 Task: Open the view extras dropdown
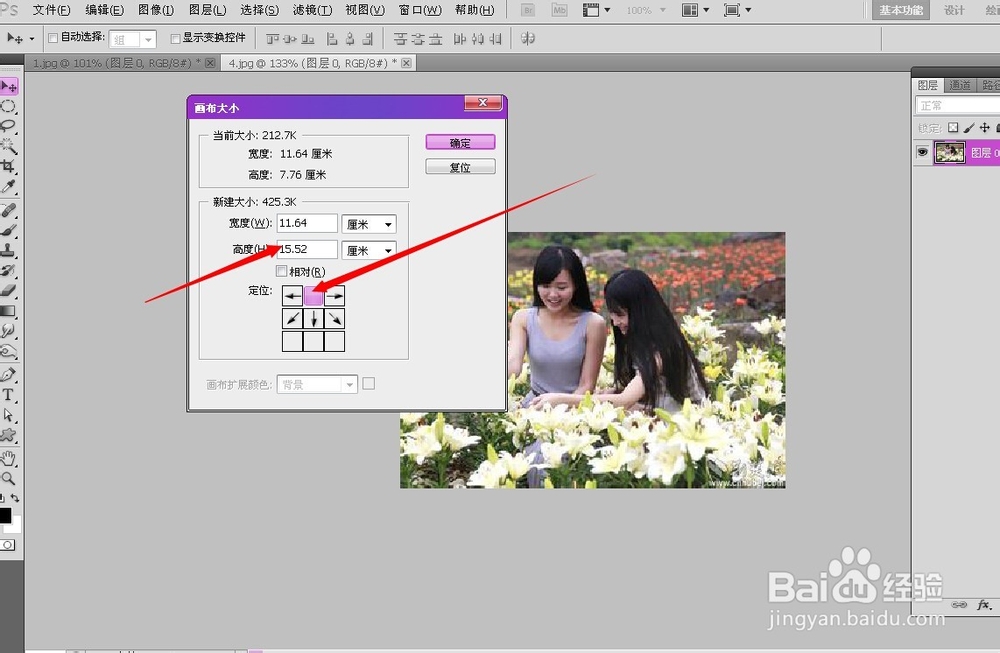coord(597,10)
